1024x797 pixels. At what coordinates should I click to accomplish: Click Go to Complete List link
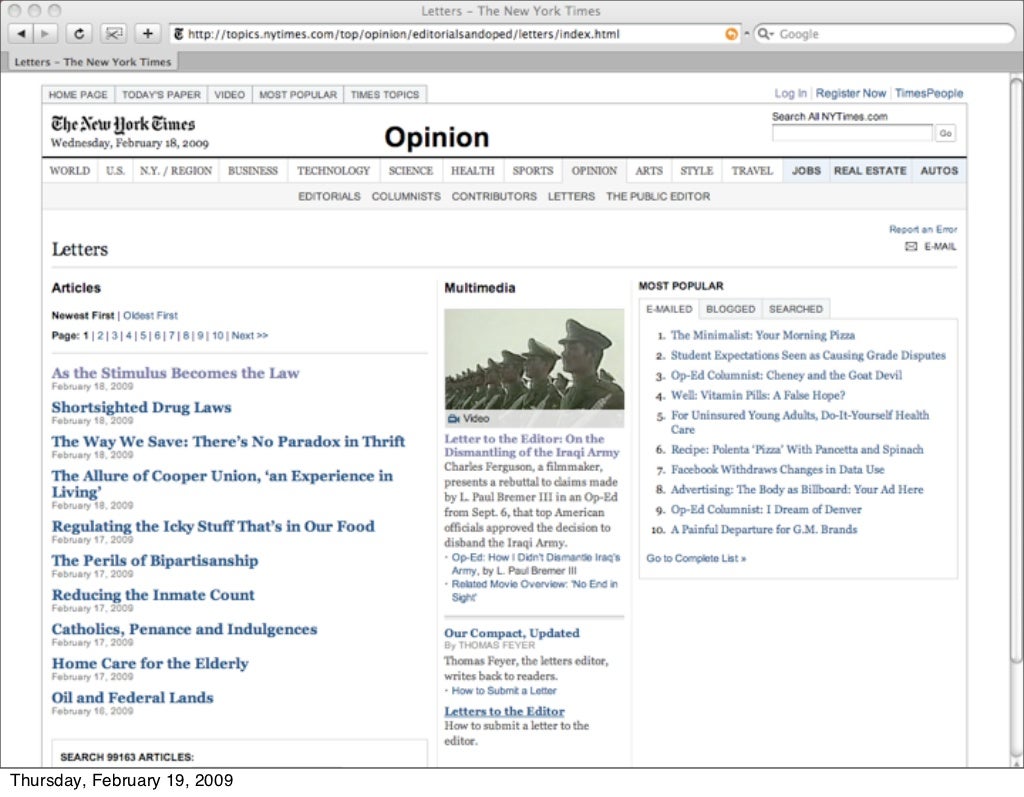[696, 559]
